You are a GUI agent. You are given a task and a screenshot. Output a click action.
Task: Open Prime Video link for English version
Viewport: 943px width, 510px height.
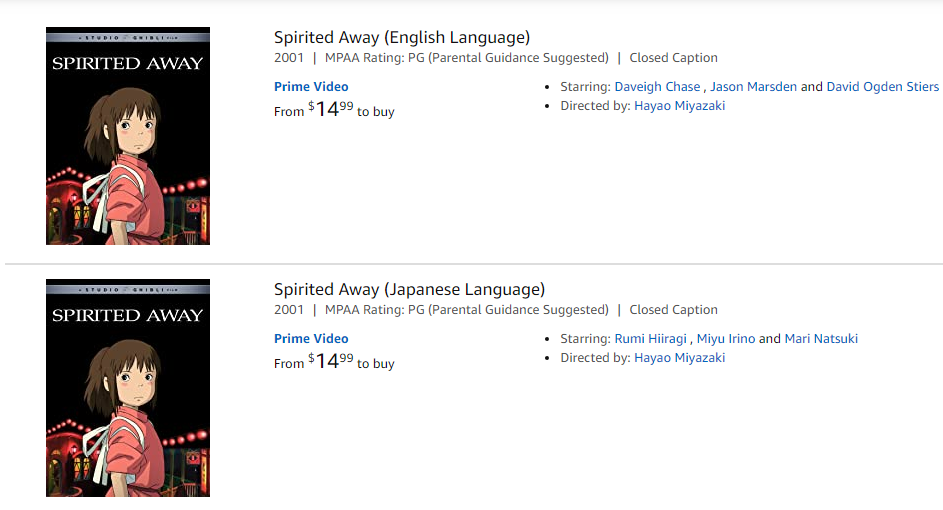point(311,87)
